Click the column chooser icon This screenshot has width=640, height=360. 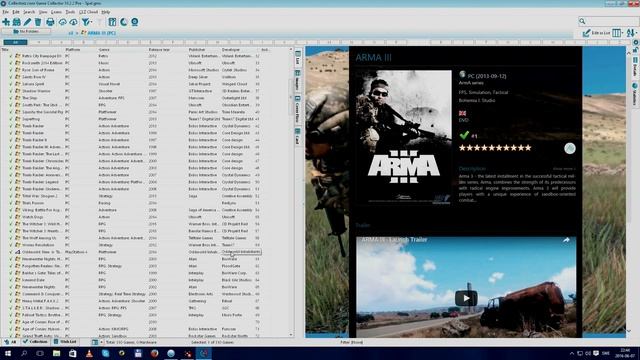tap(617, 33)
